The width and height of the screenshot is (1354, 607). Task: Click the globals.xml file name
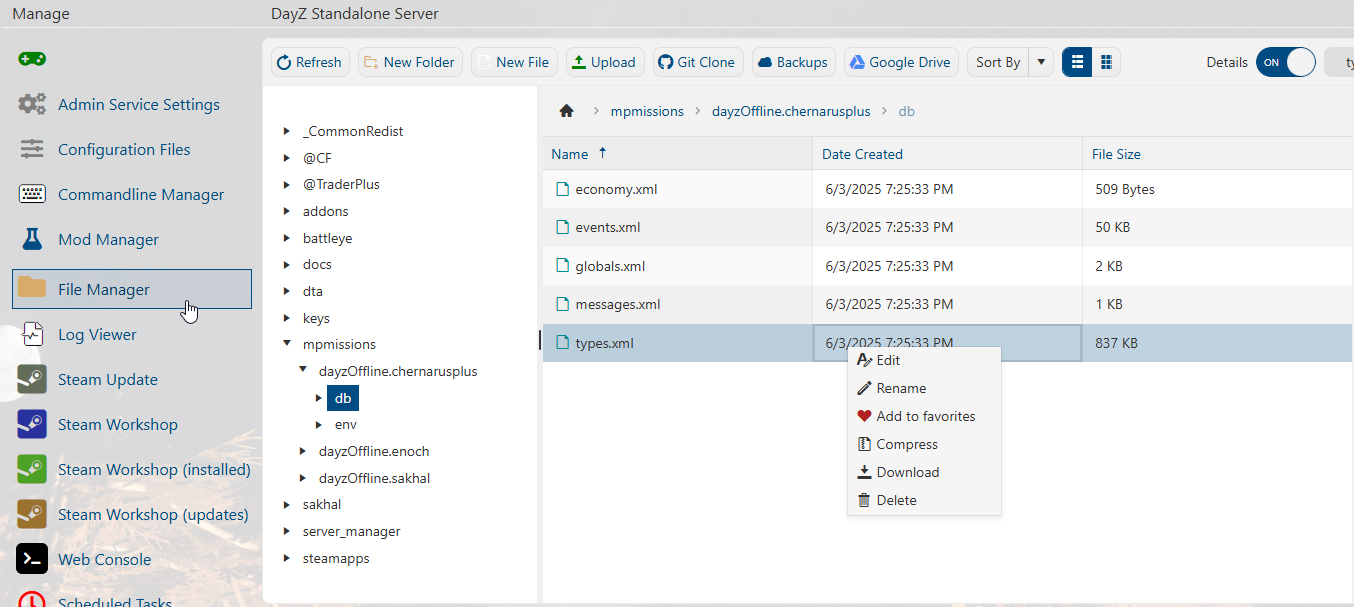610,266
